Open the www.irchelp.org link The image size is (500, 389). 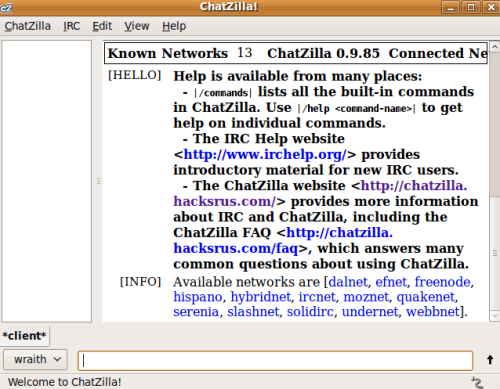coord(265,154)
